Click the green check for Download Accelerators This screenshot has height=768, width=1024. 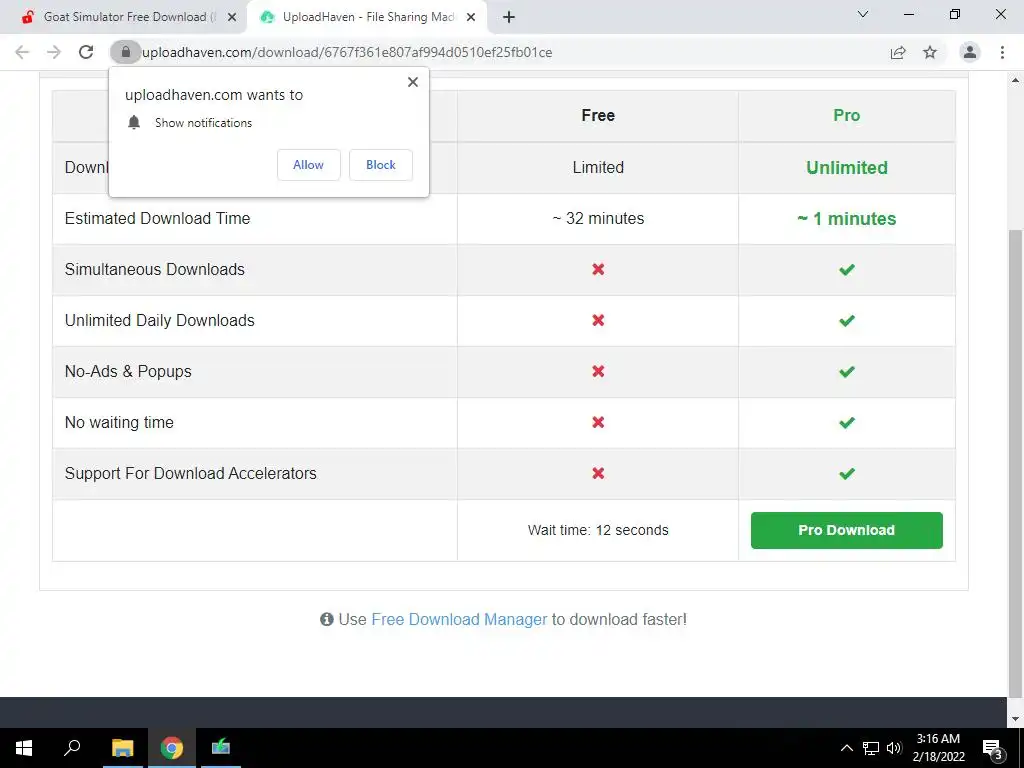[x=846, y=473]
